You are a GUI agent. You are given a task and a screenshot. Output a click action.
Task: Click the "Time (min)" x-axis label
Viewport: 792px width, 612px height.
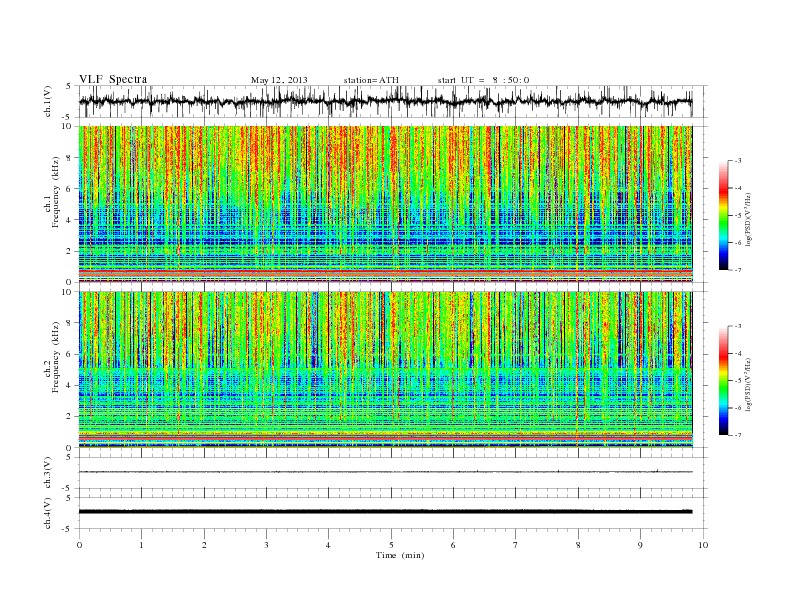[x=400, y=555]
